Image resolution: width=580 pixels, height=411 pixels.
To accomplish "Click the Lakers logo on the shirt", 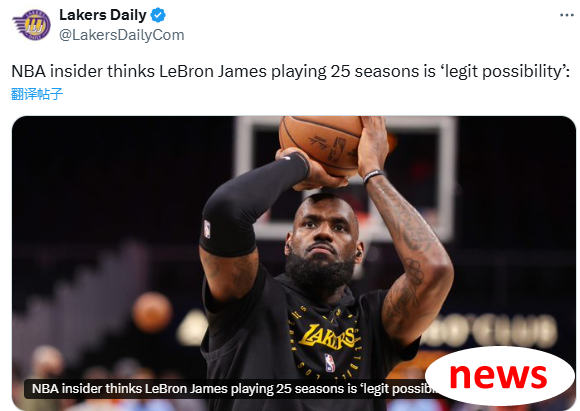I will (x=328, y=337).
